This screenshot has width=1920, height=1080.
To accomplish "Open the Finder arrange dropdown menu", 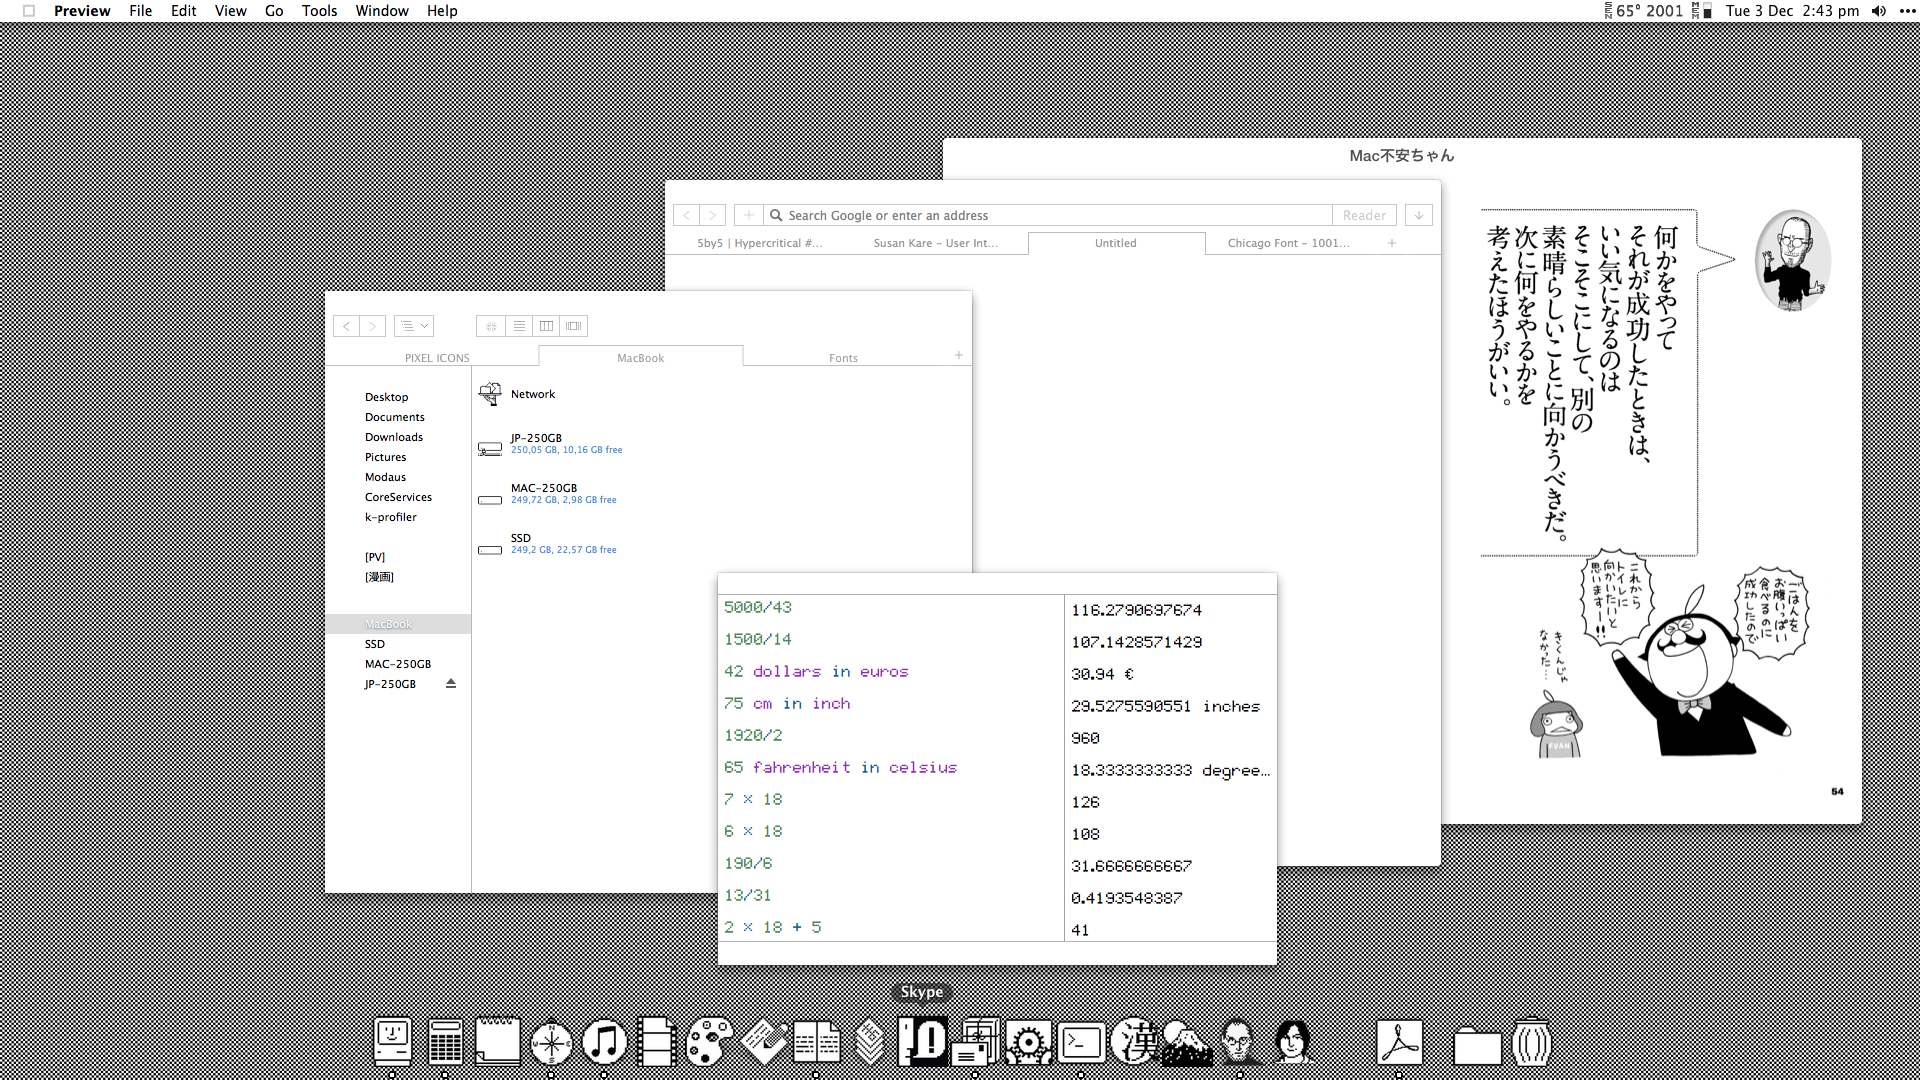I will click(x=413, y=326).
